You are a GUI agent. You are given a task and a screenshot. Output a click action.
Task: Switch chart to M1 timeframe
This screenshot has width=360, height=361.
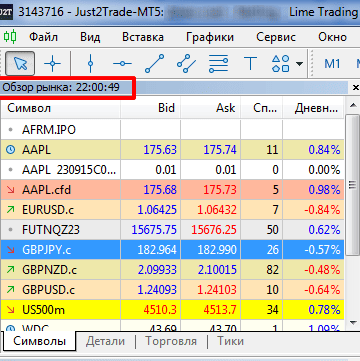332,63
